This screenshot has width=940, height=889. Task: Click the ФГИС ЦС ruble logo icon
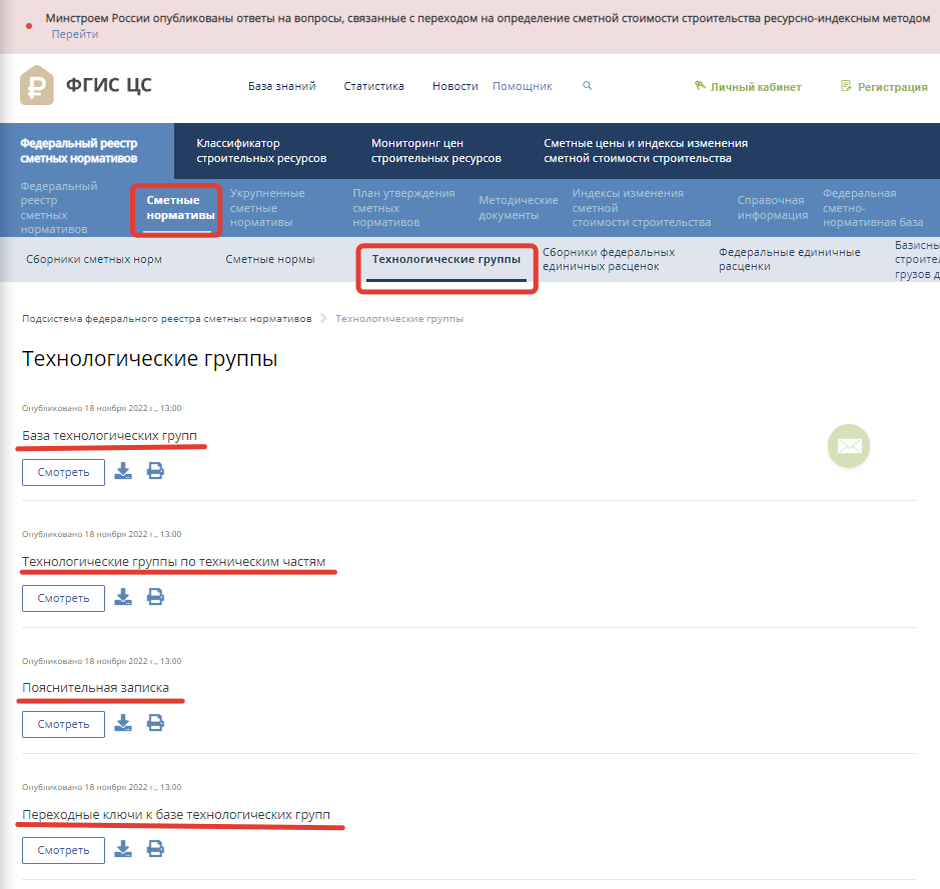tap(37, 85)
